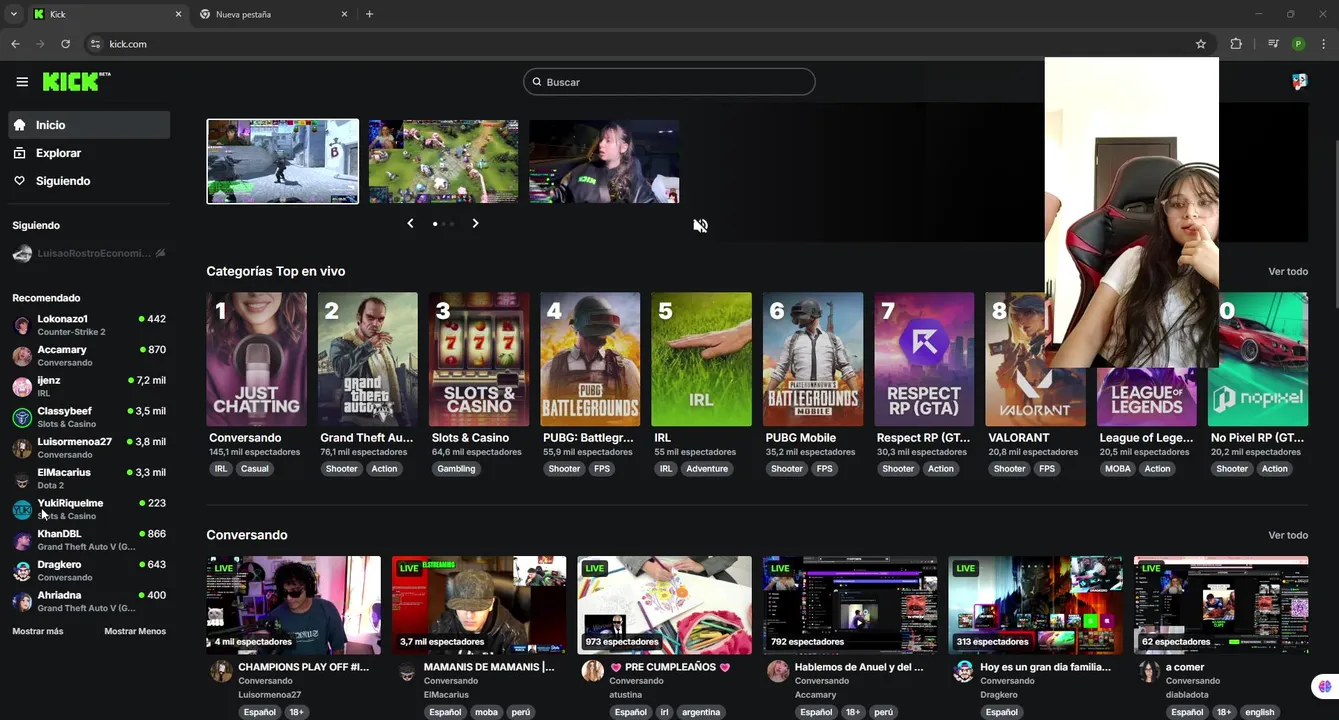Image resolution: width=1339 pixels, height=720 pixels.
Task: Open the PUBG Mobile category card
Action: pos(813,359)
